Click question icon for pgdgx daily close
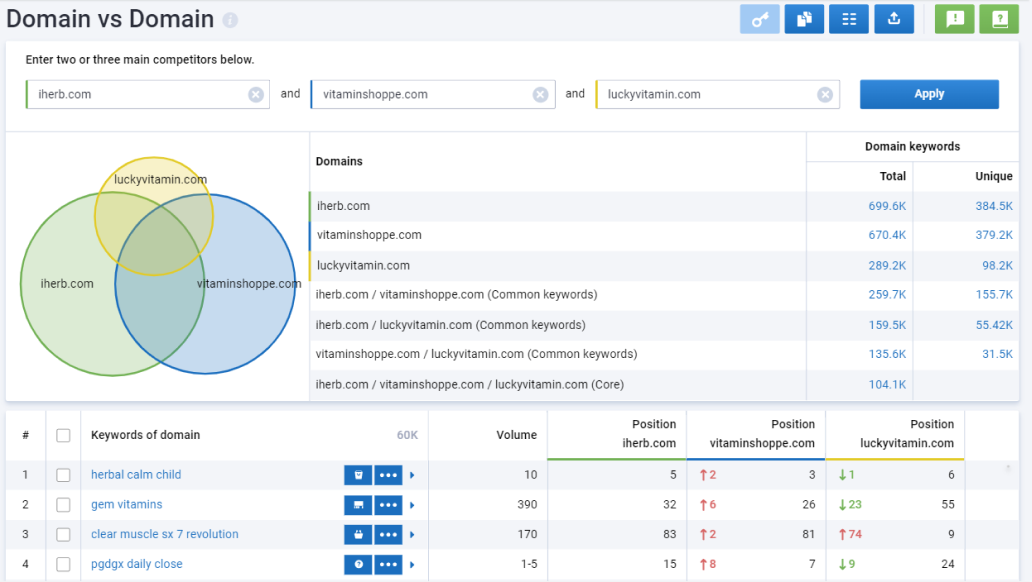The height and width of the screenshot is (582, 1032). tap(358, 564)
